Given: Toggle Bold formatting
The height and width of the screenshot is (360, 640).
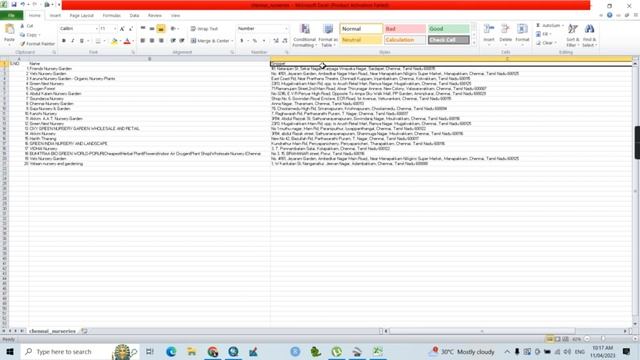Looking at the screenshot, I should point(64,41).
